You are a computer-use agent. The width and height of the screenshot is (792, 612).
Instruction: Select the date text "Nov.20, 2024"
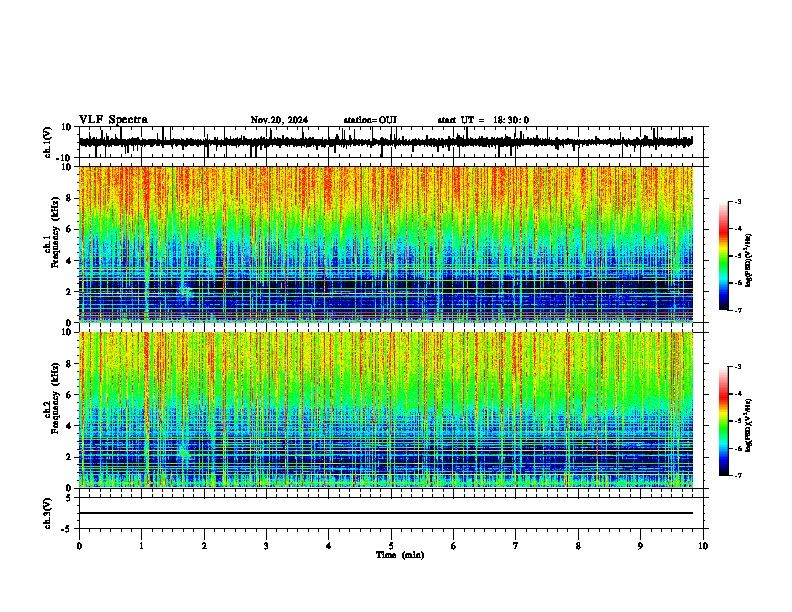[x=279, y=120]
